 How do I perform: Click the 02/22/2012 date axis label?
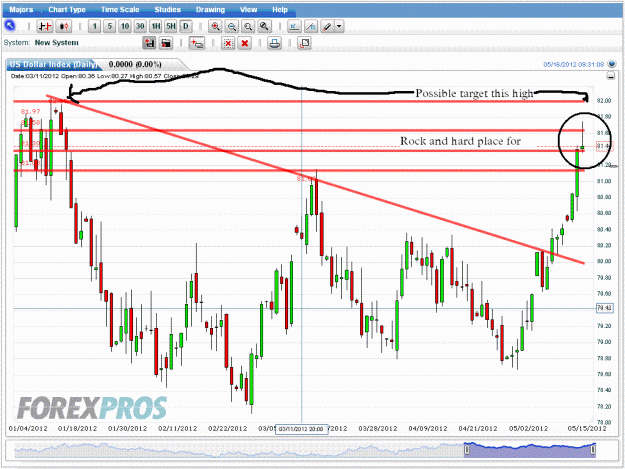(x=228, y=429)
